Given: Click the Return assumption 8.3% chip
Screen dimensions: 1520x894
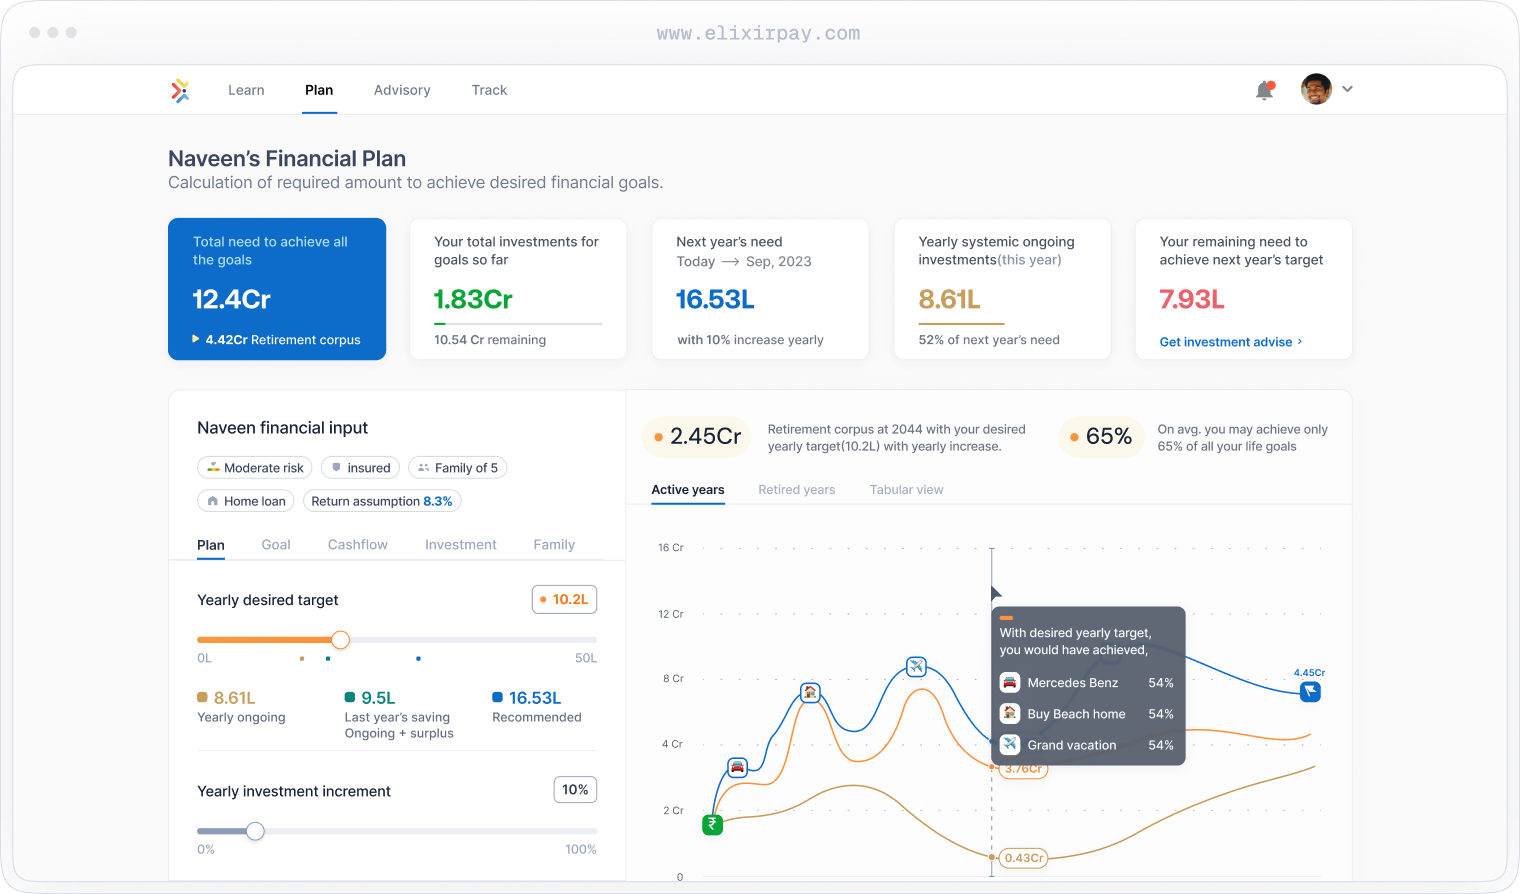Looking at the screenshot, I should 382,501.
